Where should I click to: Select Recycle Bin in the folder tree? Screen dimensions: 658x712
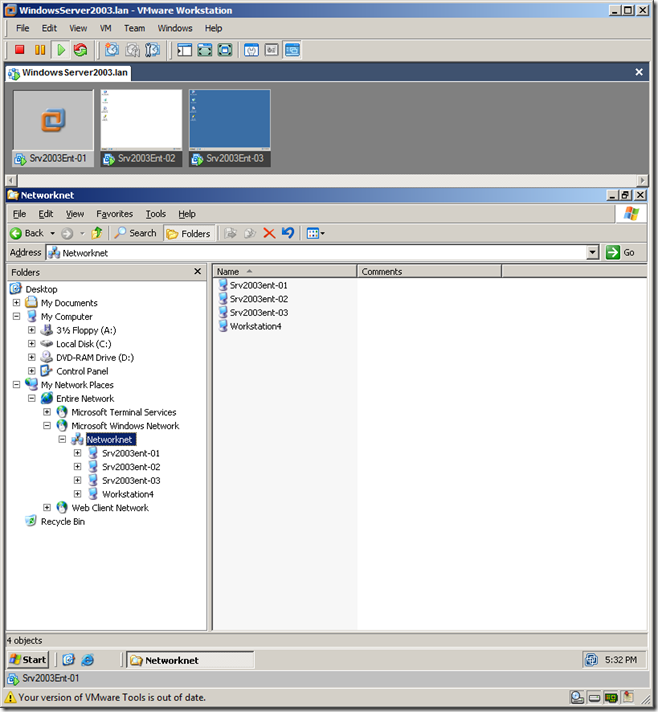55,521
